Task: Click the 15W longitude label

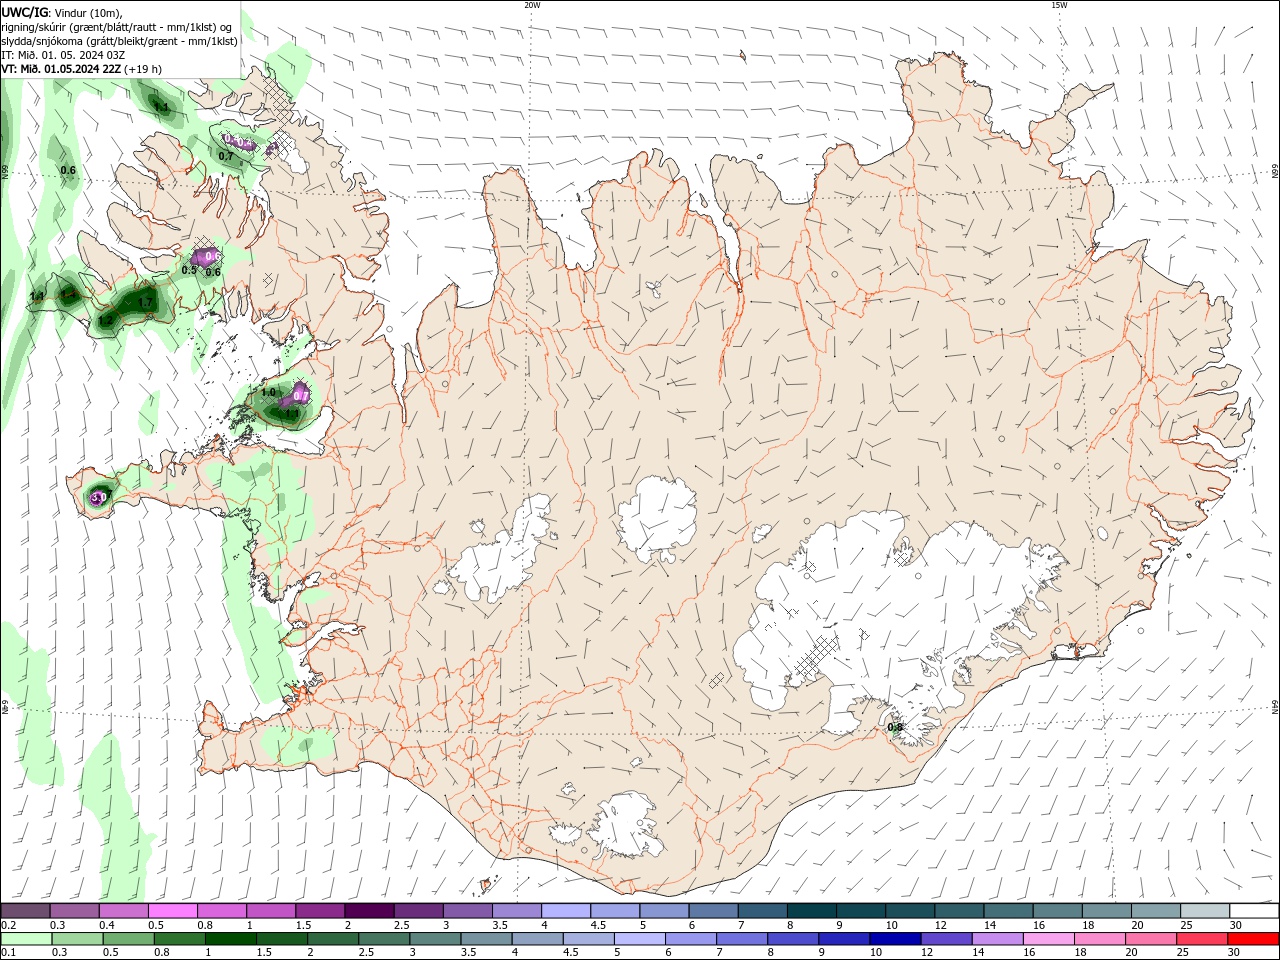Action: click(1059, 5)
